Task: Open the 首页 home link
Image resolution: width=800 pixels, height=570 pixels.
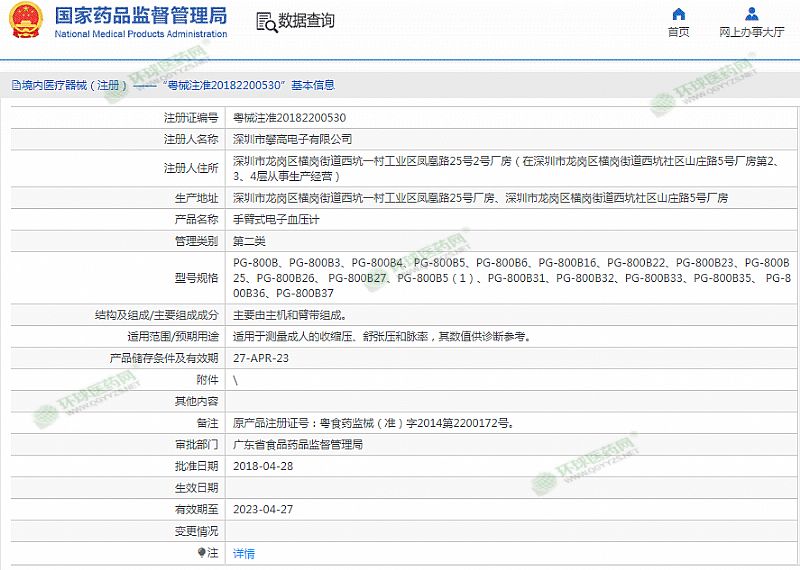Action: [x=678, y=32]
